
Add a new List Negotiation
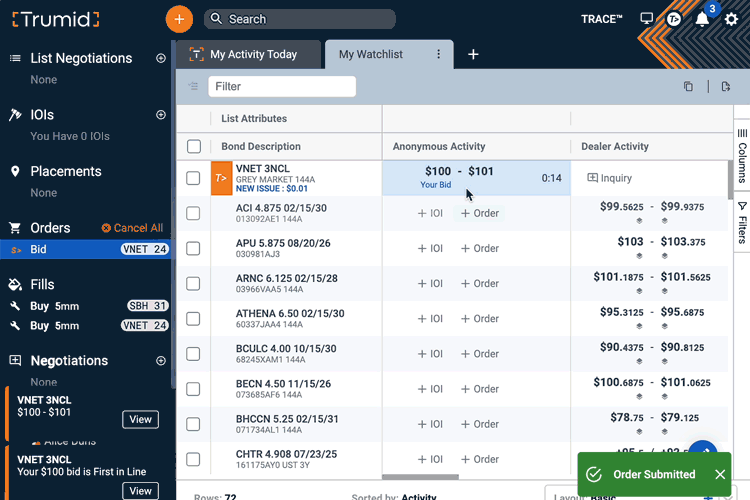pyautogui.click(x=161, y=58)
